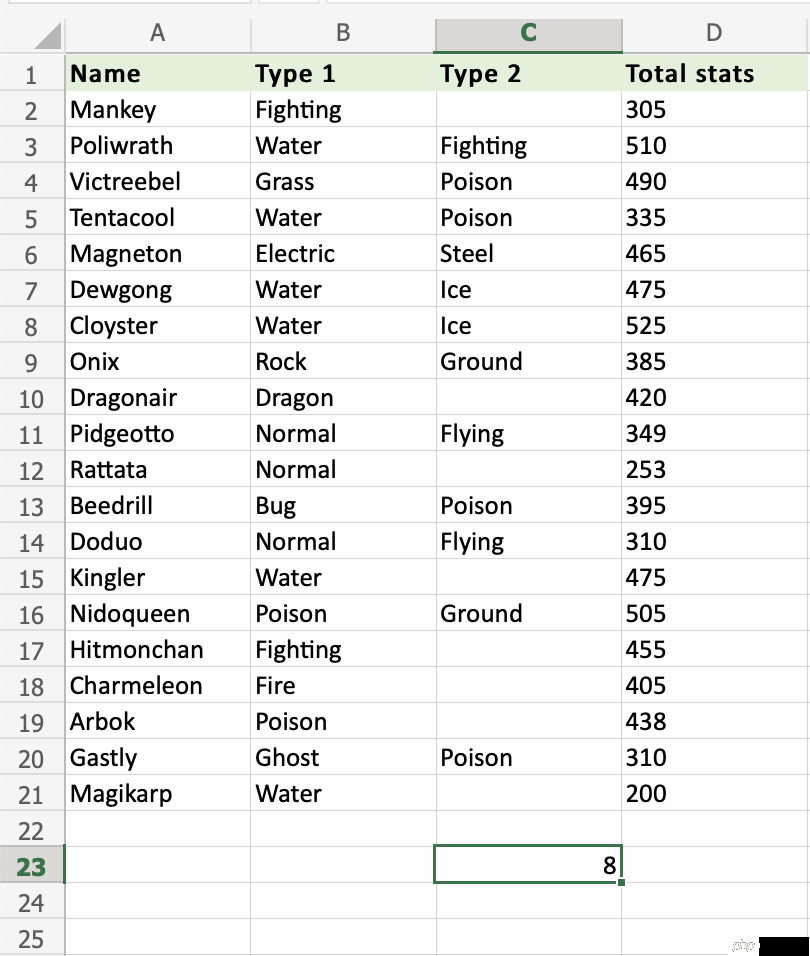
Task: Click the Name header cell
Action: point(158,73)
